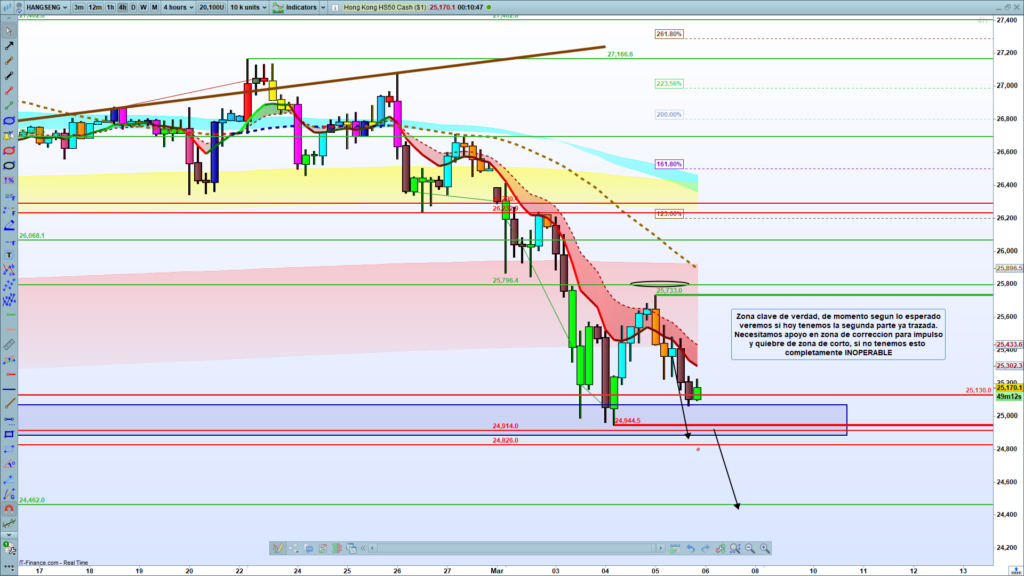Toggle the weekly W timeframe
The image size is (1024, 576).
[x=143, y=7]
